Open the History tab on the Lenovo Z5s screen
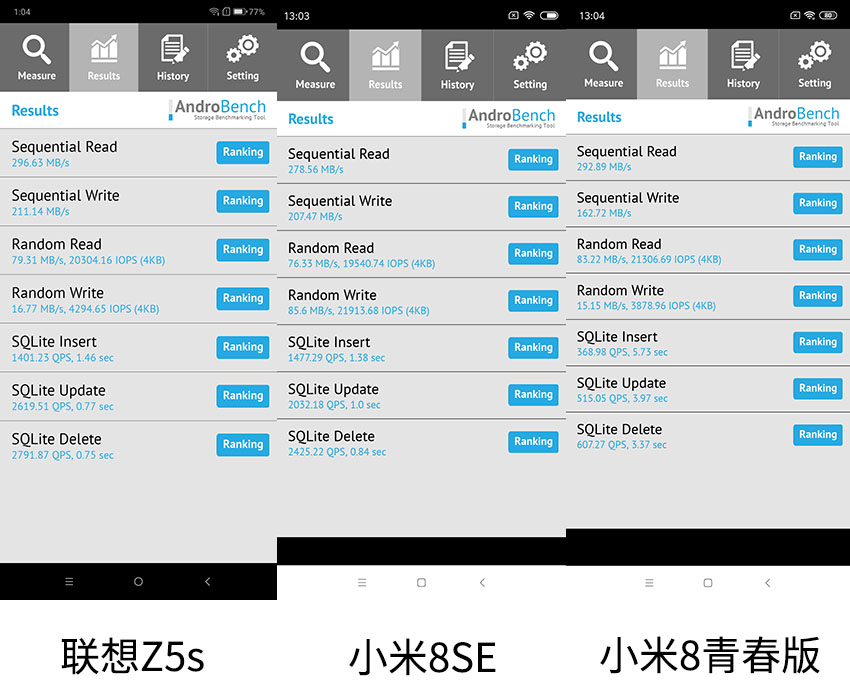Screen dimensions: 850x700 [x=173, y=58]
